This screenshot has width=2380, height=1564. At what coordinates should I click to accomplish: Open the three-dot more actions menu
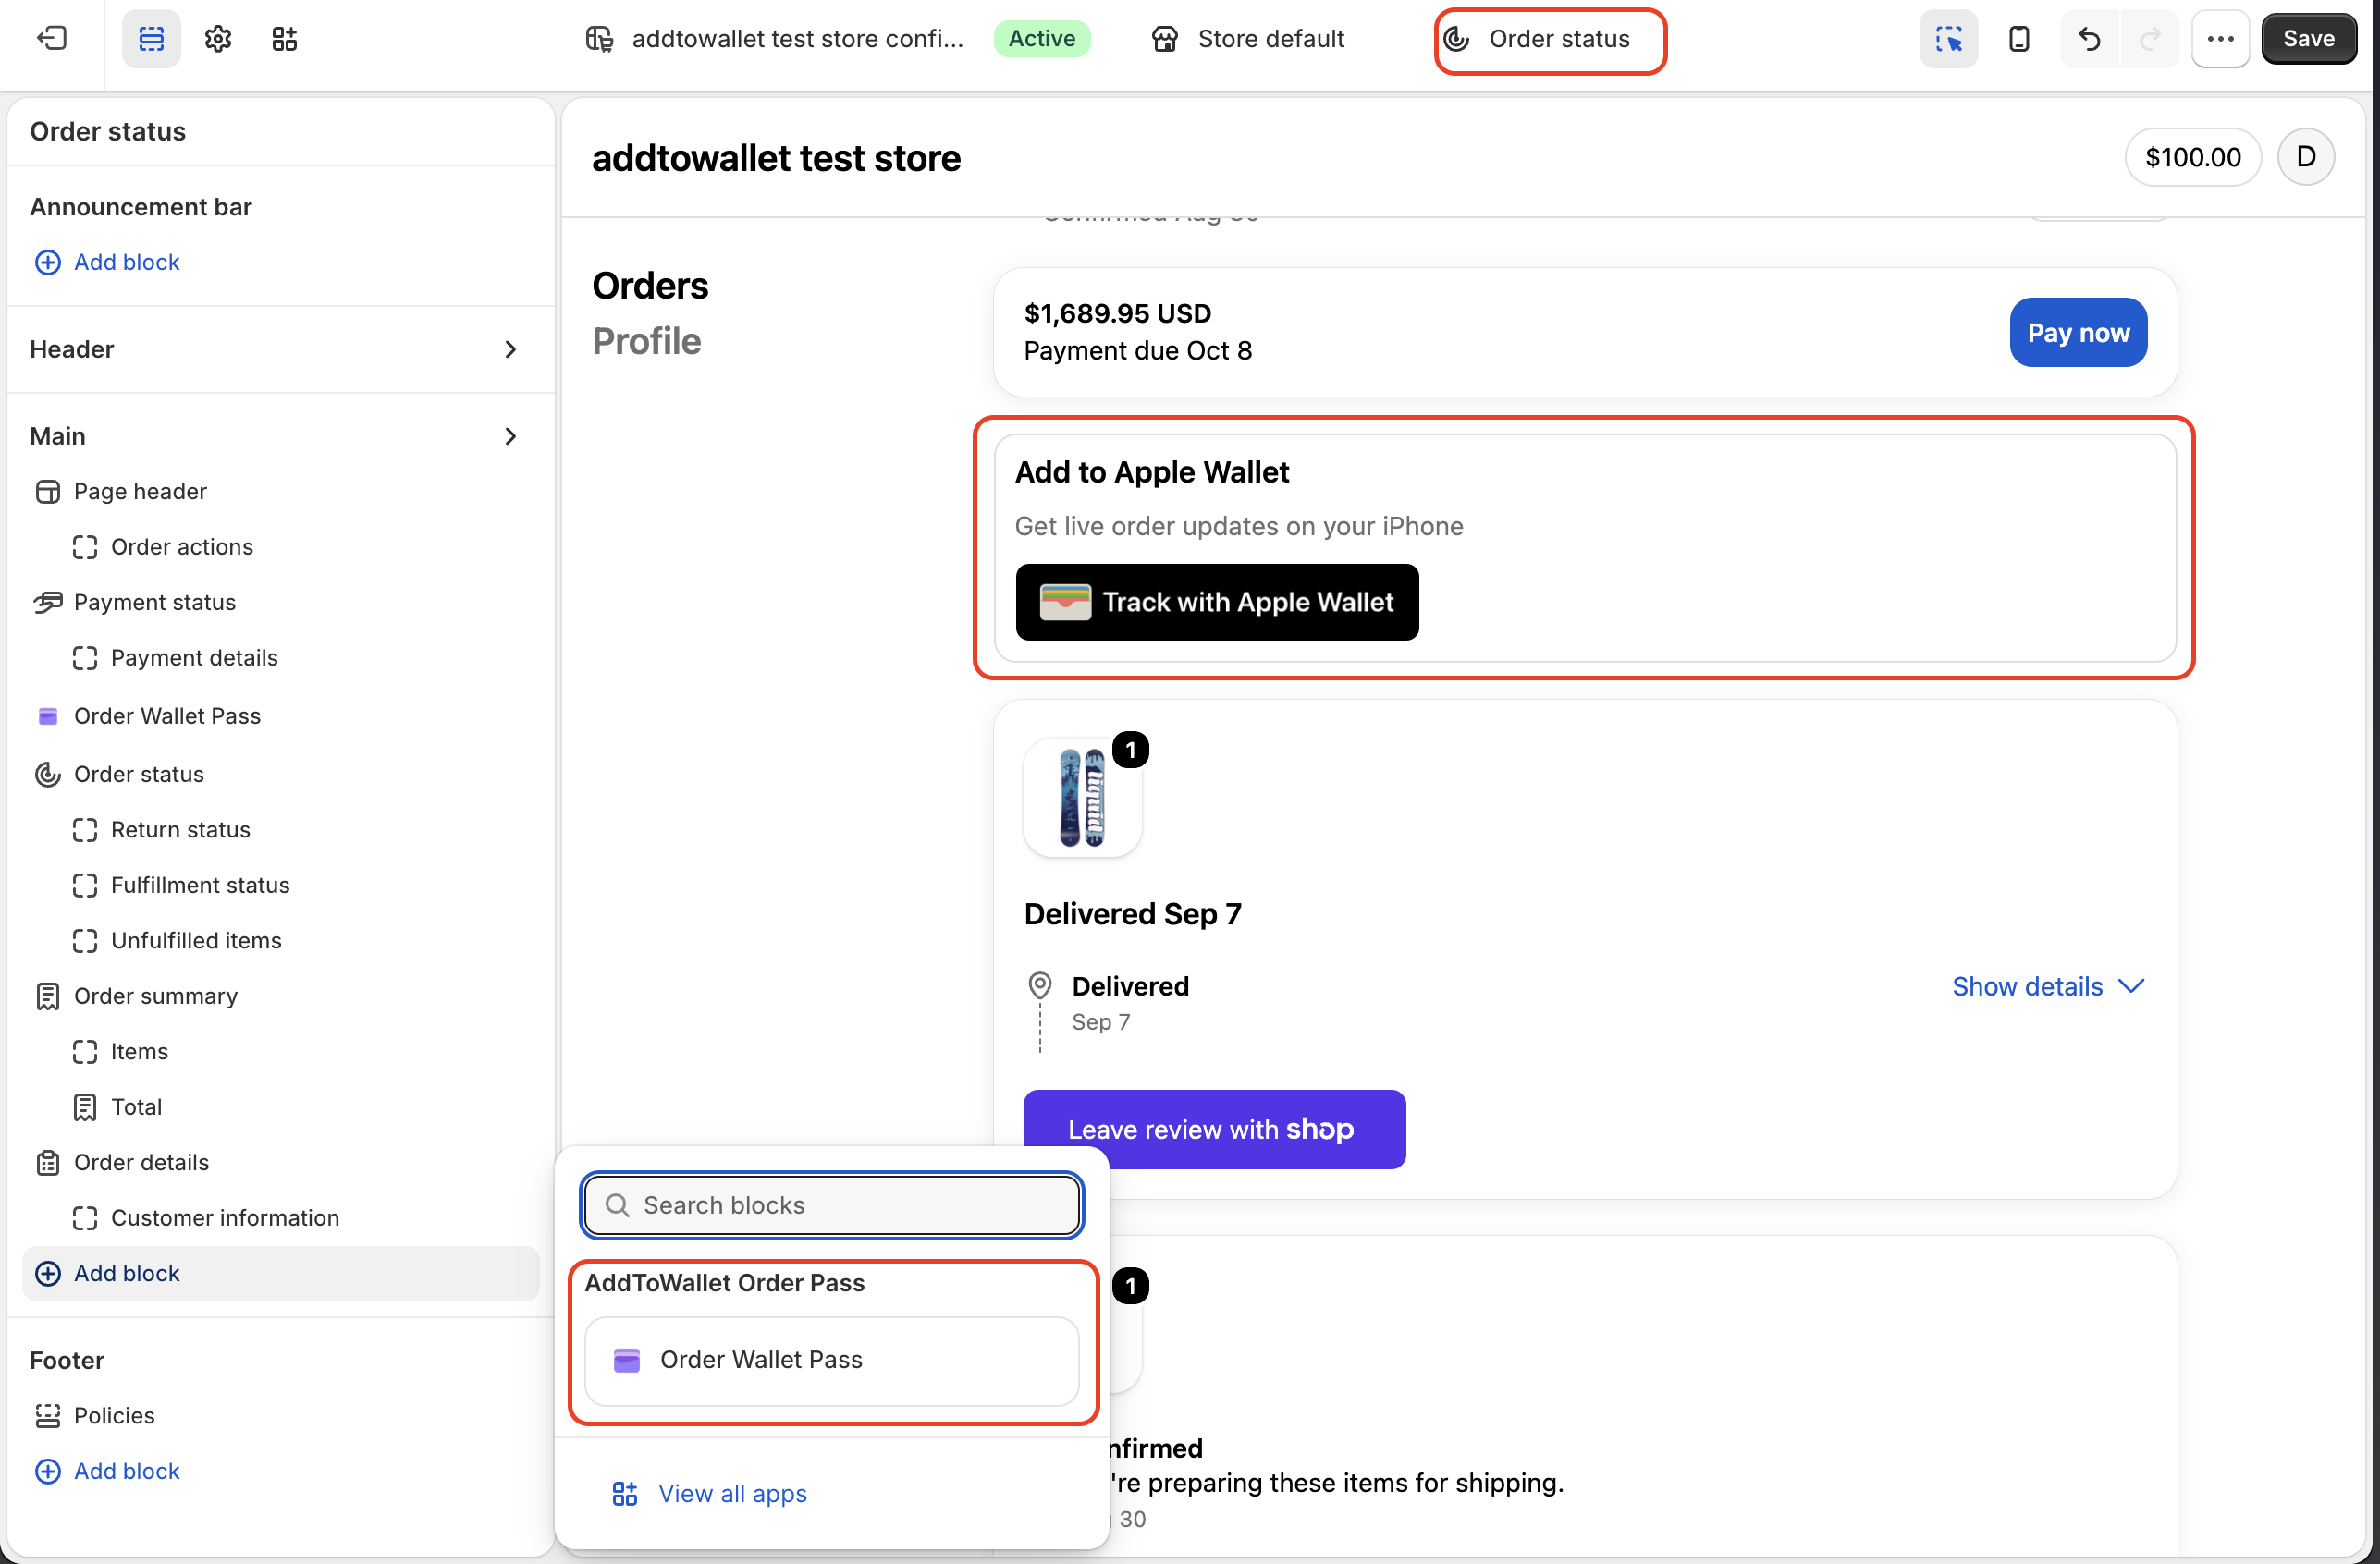2220,39
